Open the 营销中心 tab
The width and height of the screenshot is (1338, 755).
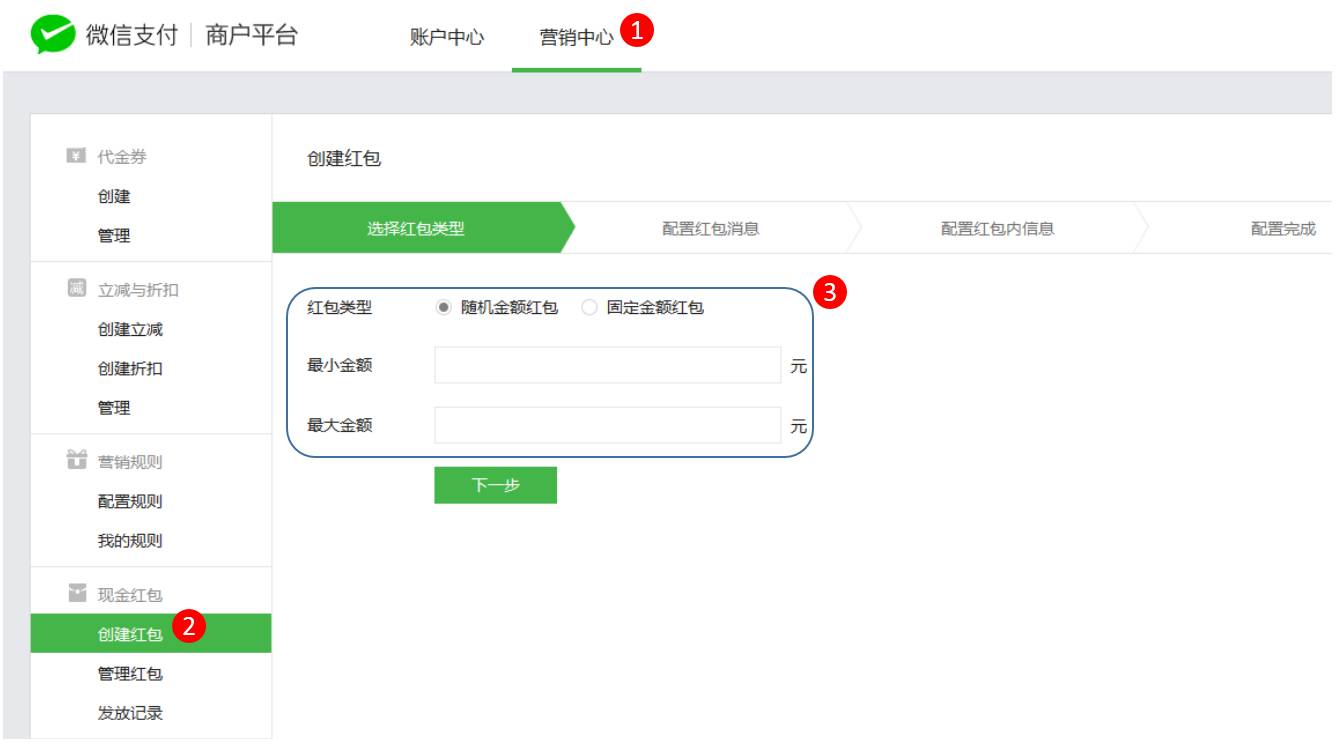[576, 38]
